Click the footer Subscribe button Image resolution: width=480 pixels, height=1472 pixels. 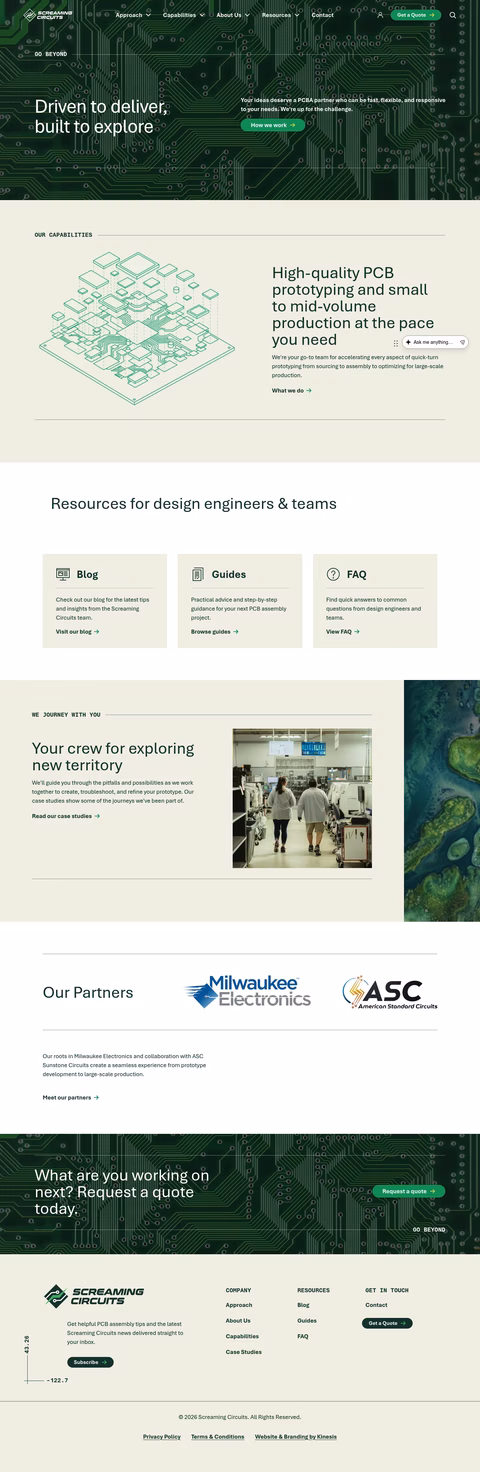(x=90, y=1362)
